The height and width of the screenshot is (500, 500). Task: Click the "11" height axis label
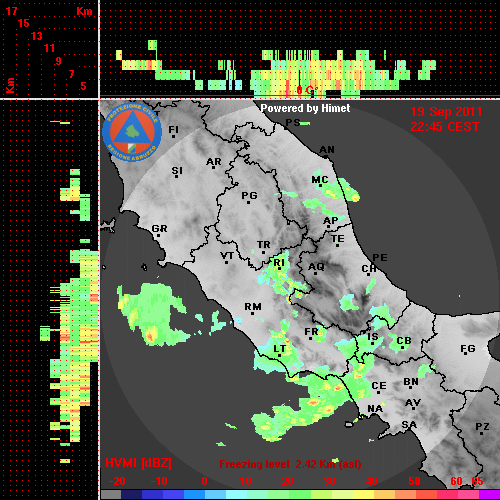tap(49, 48)
